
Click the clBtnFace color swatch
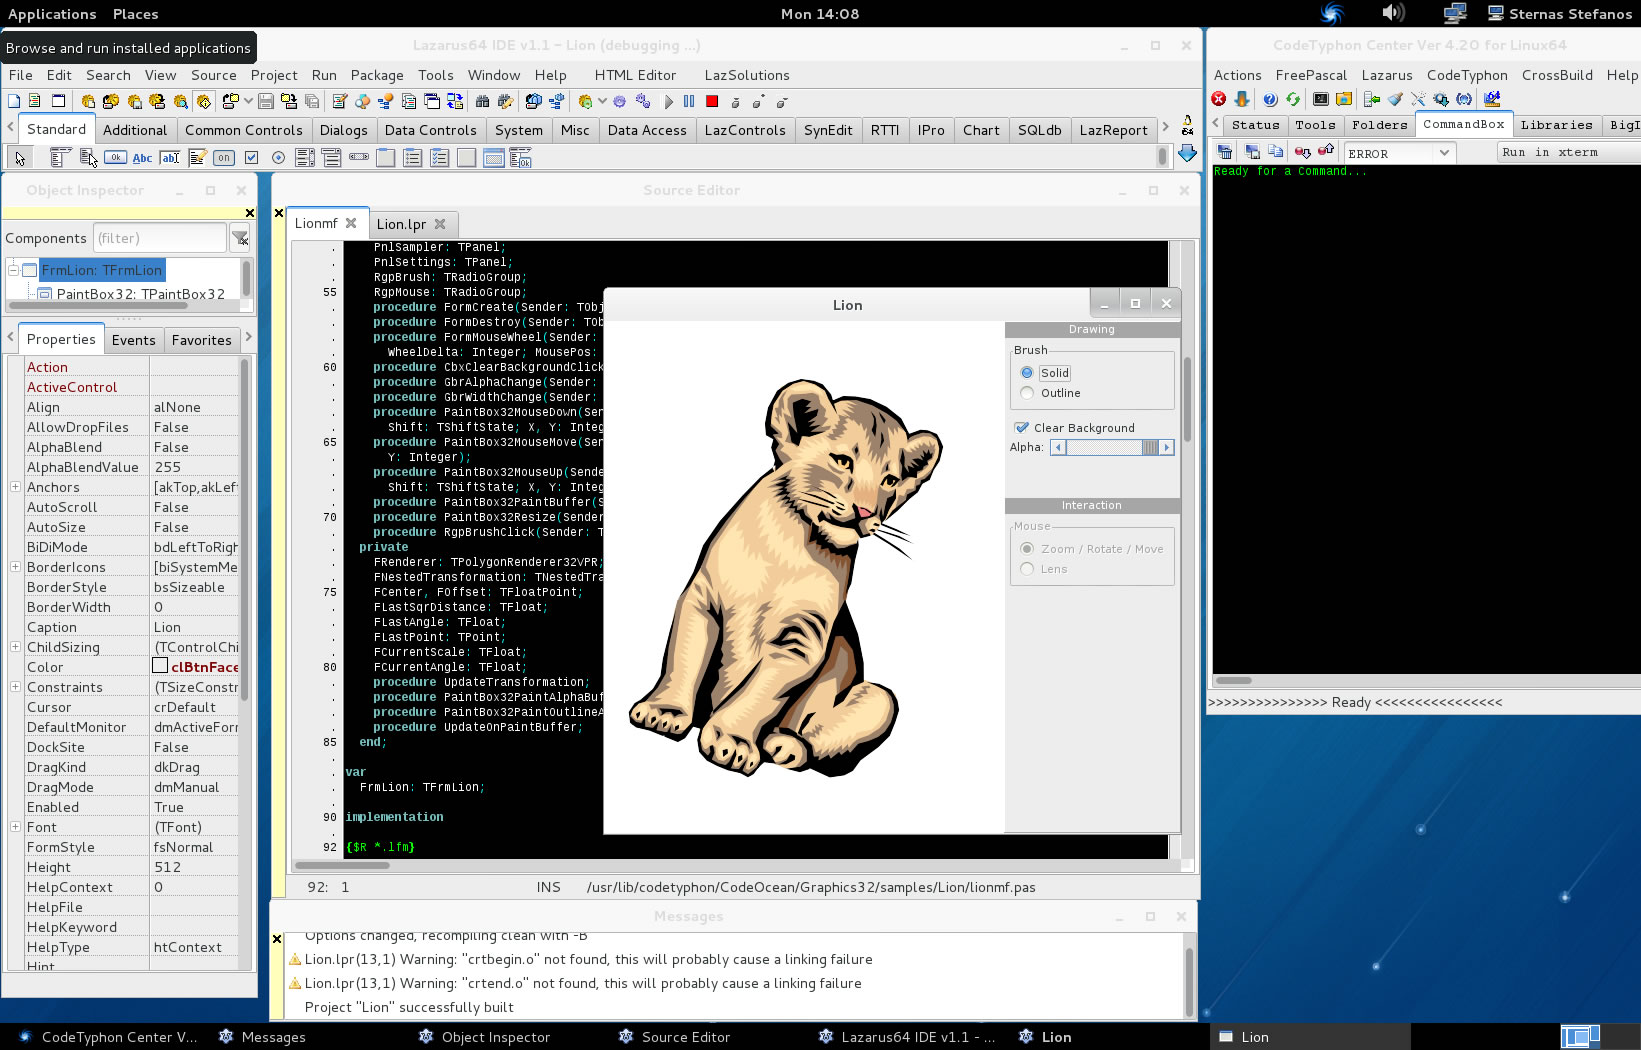click(x=159, y=666)
